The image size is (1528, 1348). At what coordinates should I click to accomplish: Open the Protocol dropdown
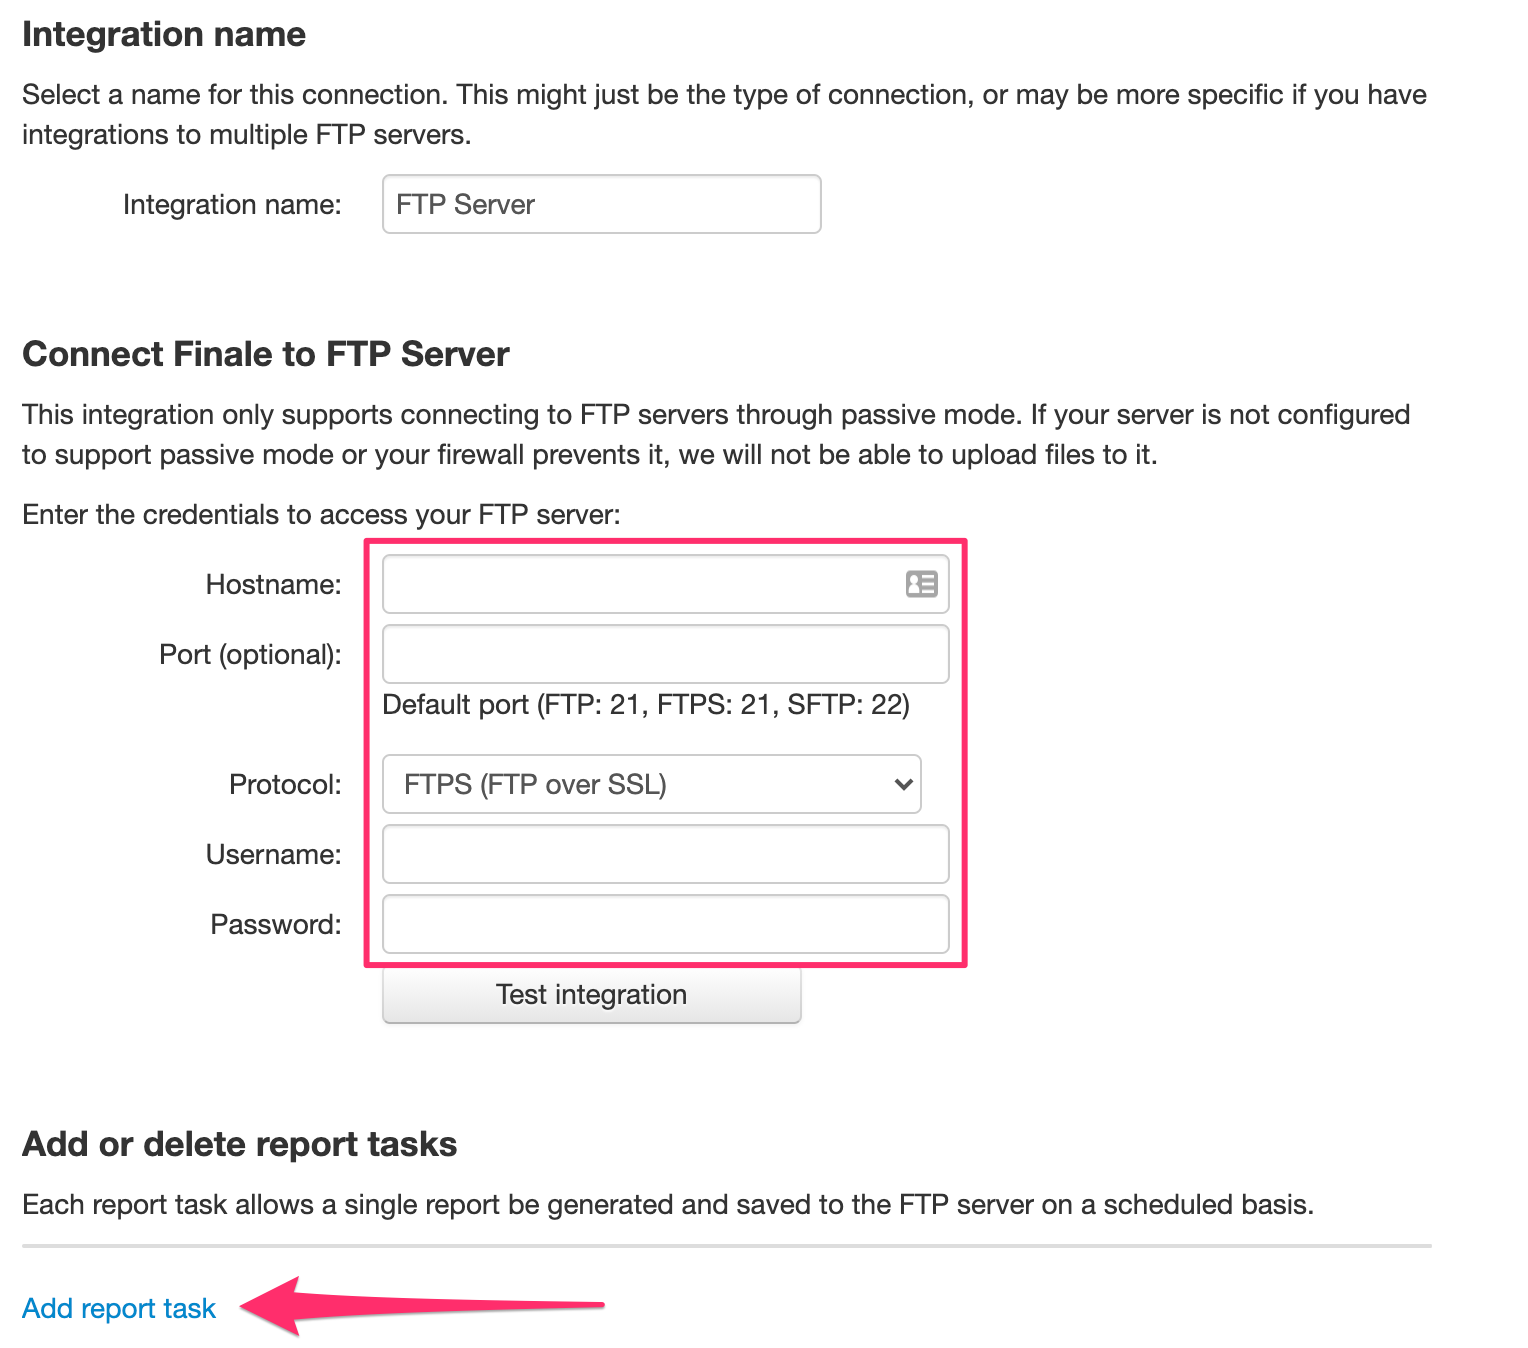(652, 784)
